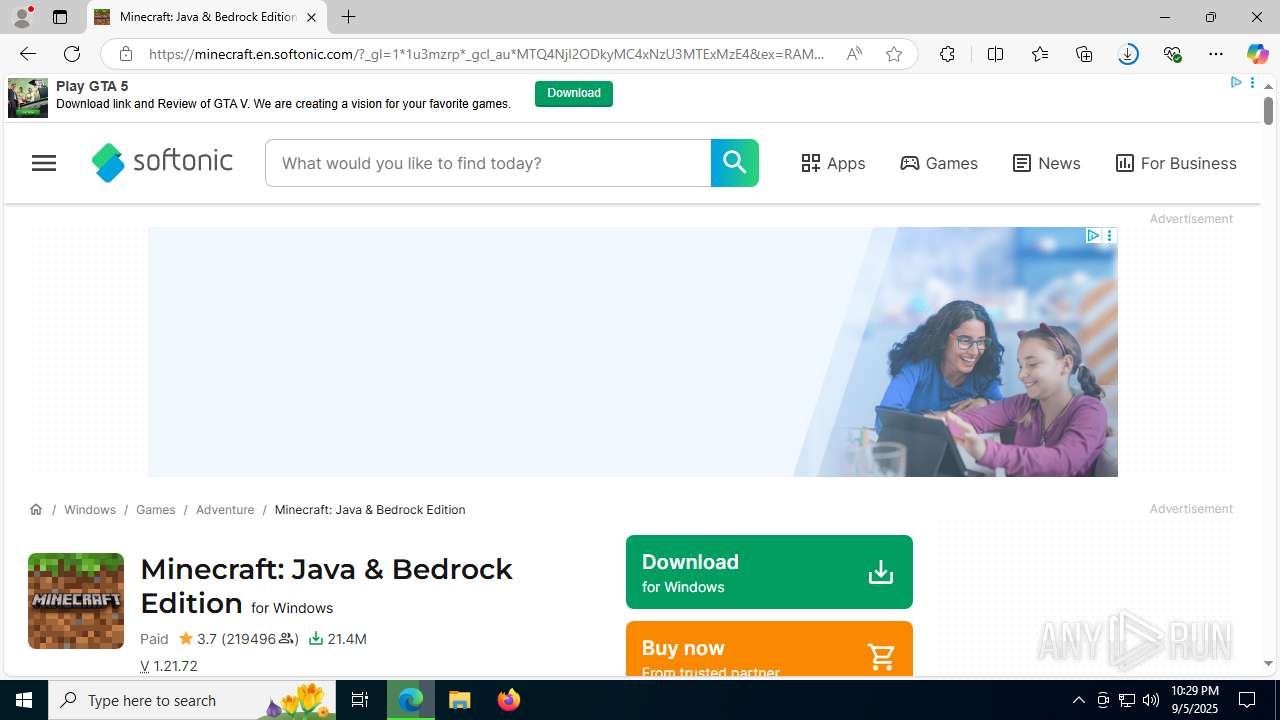Open the Copilot sidebar icon
The image size is (1280, 720).
point(1257,54)
